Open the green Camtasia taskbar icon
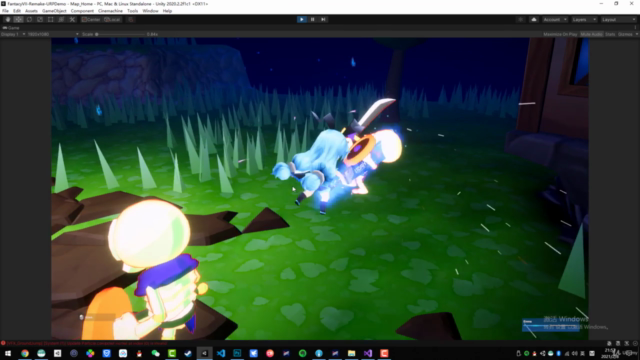The width and height of the screenshot is (640, 360). (172, 353)
